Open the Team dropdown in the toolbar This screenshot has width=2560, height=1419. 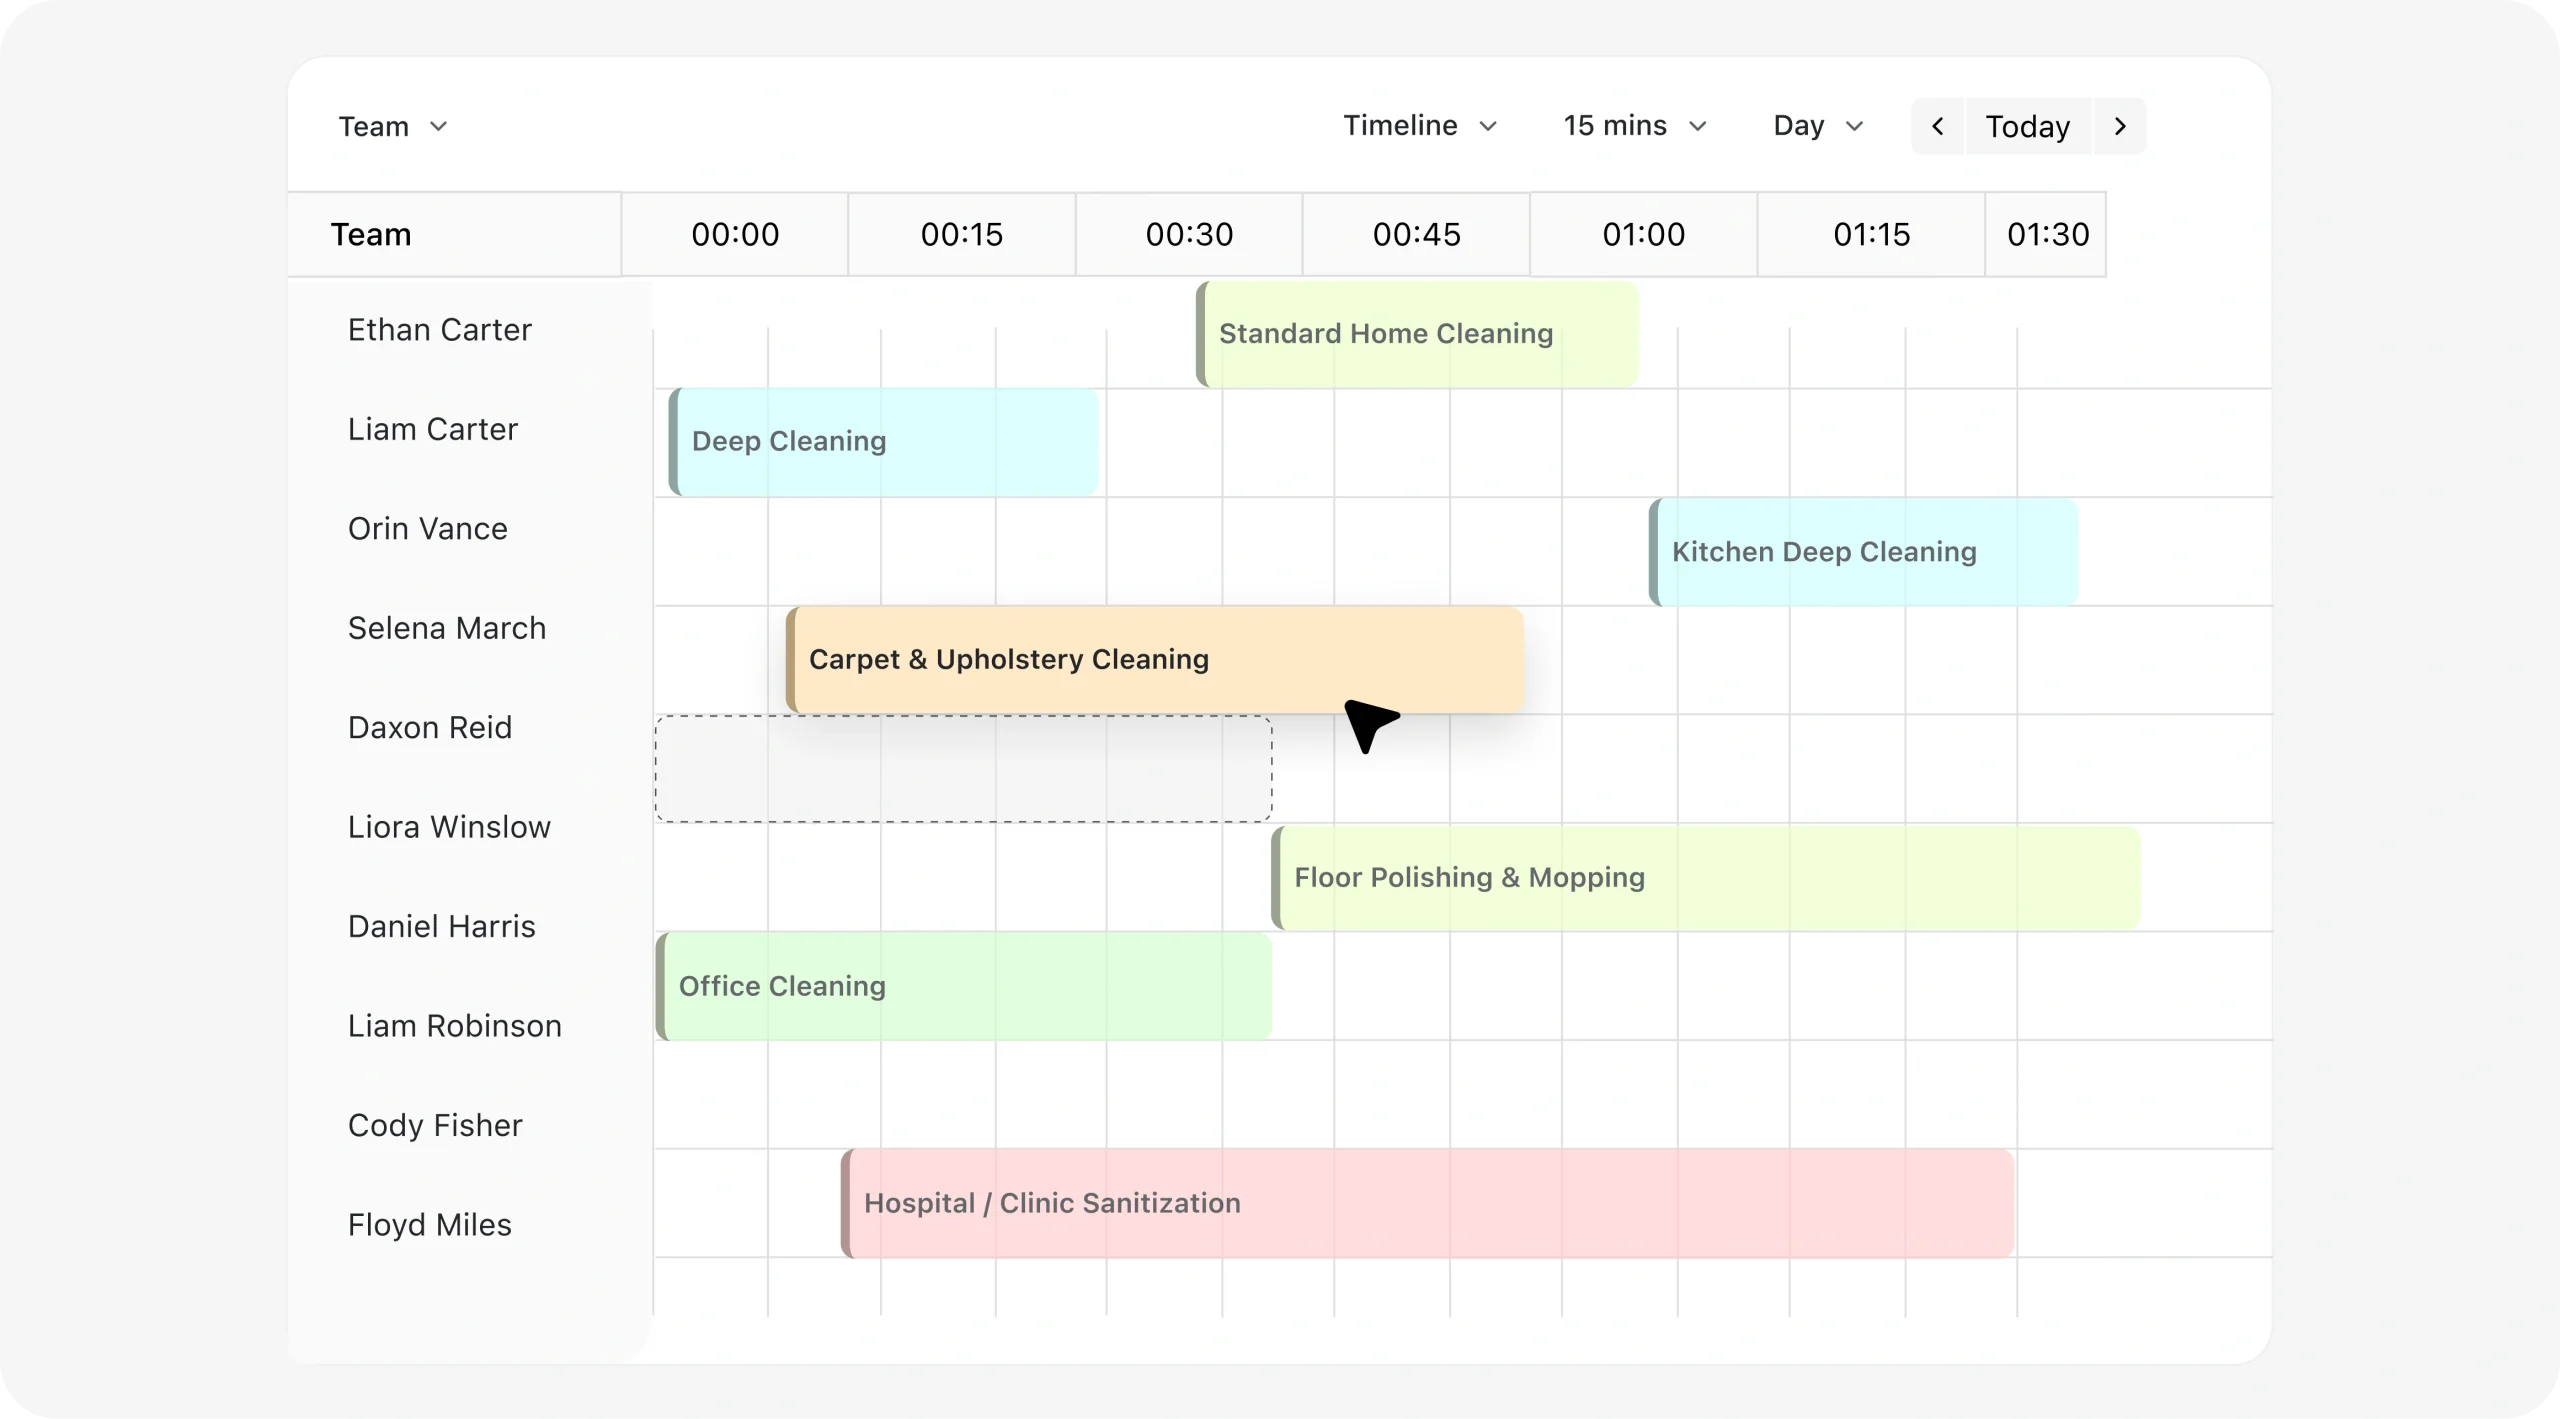(392, 126)
